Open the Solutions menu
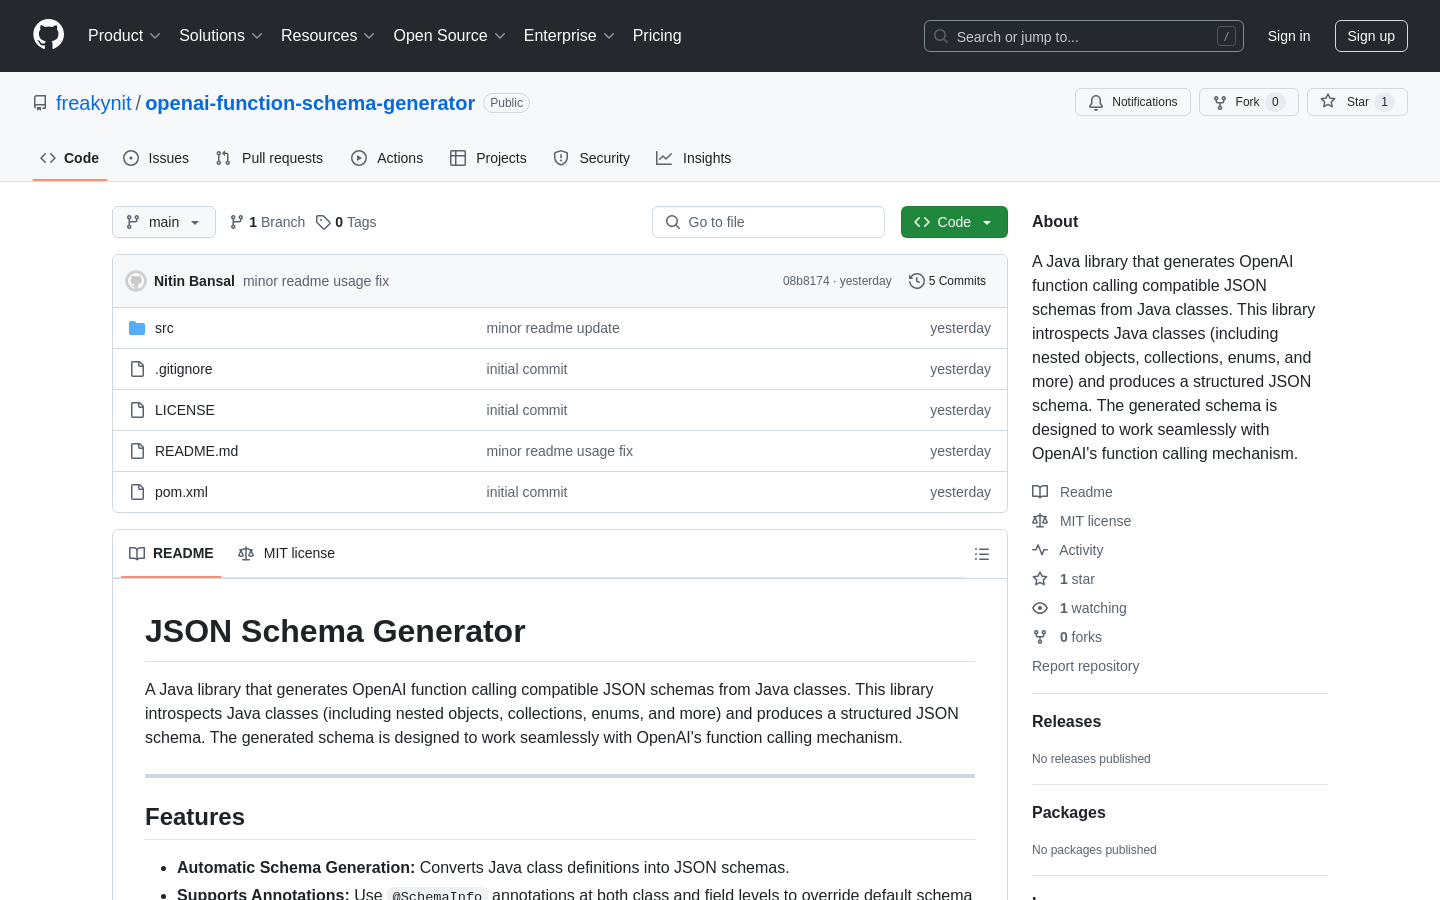 (221, 36)
